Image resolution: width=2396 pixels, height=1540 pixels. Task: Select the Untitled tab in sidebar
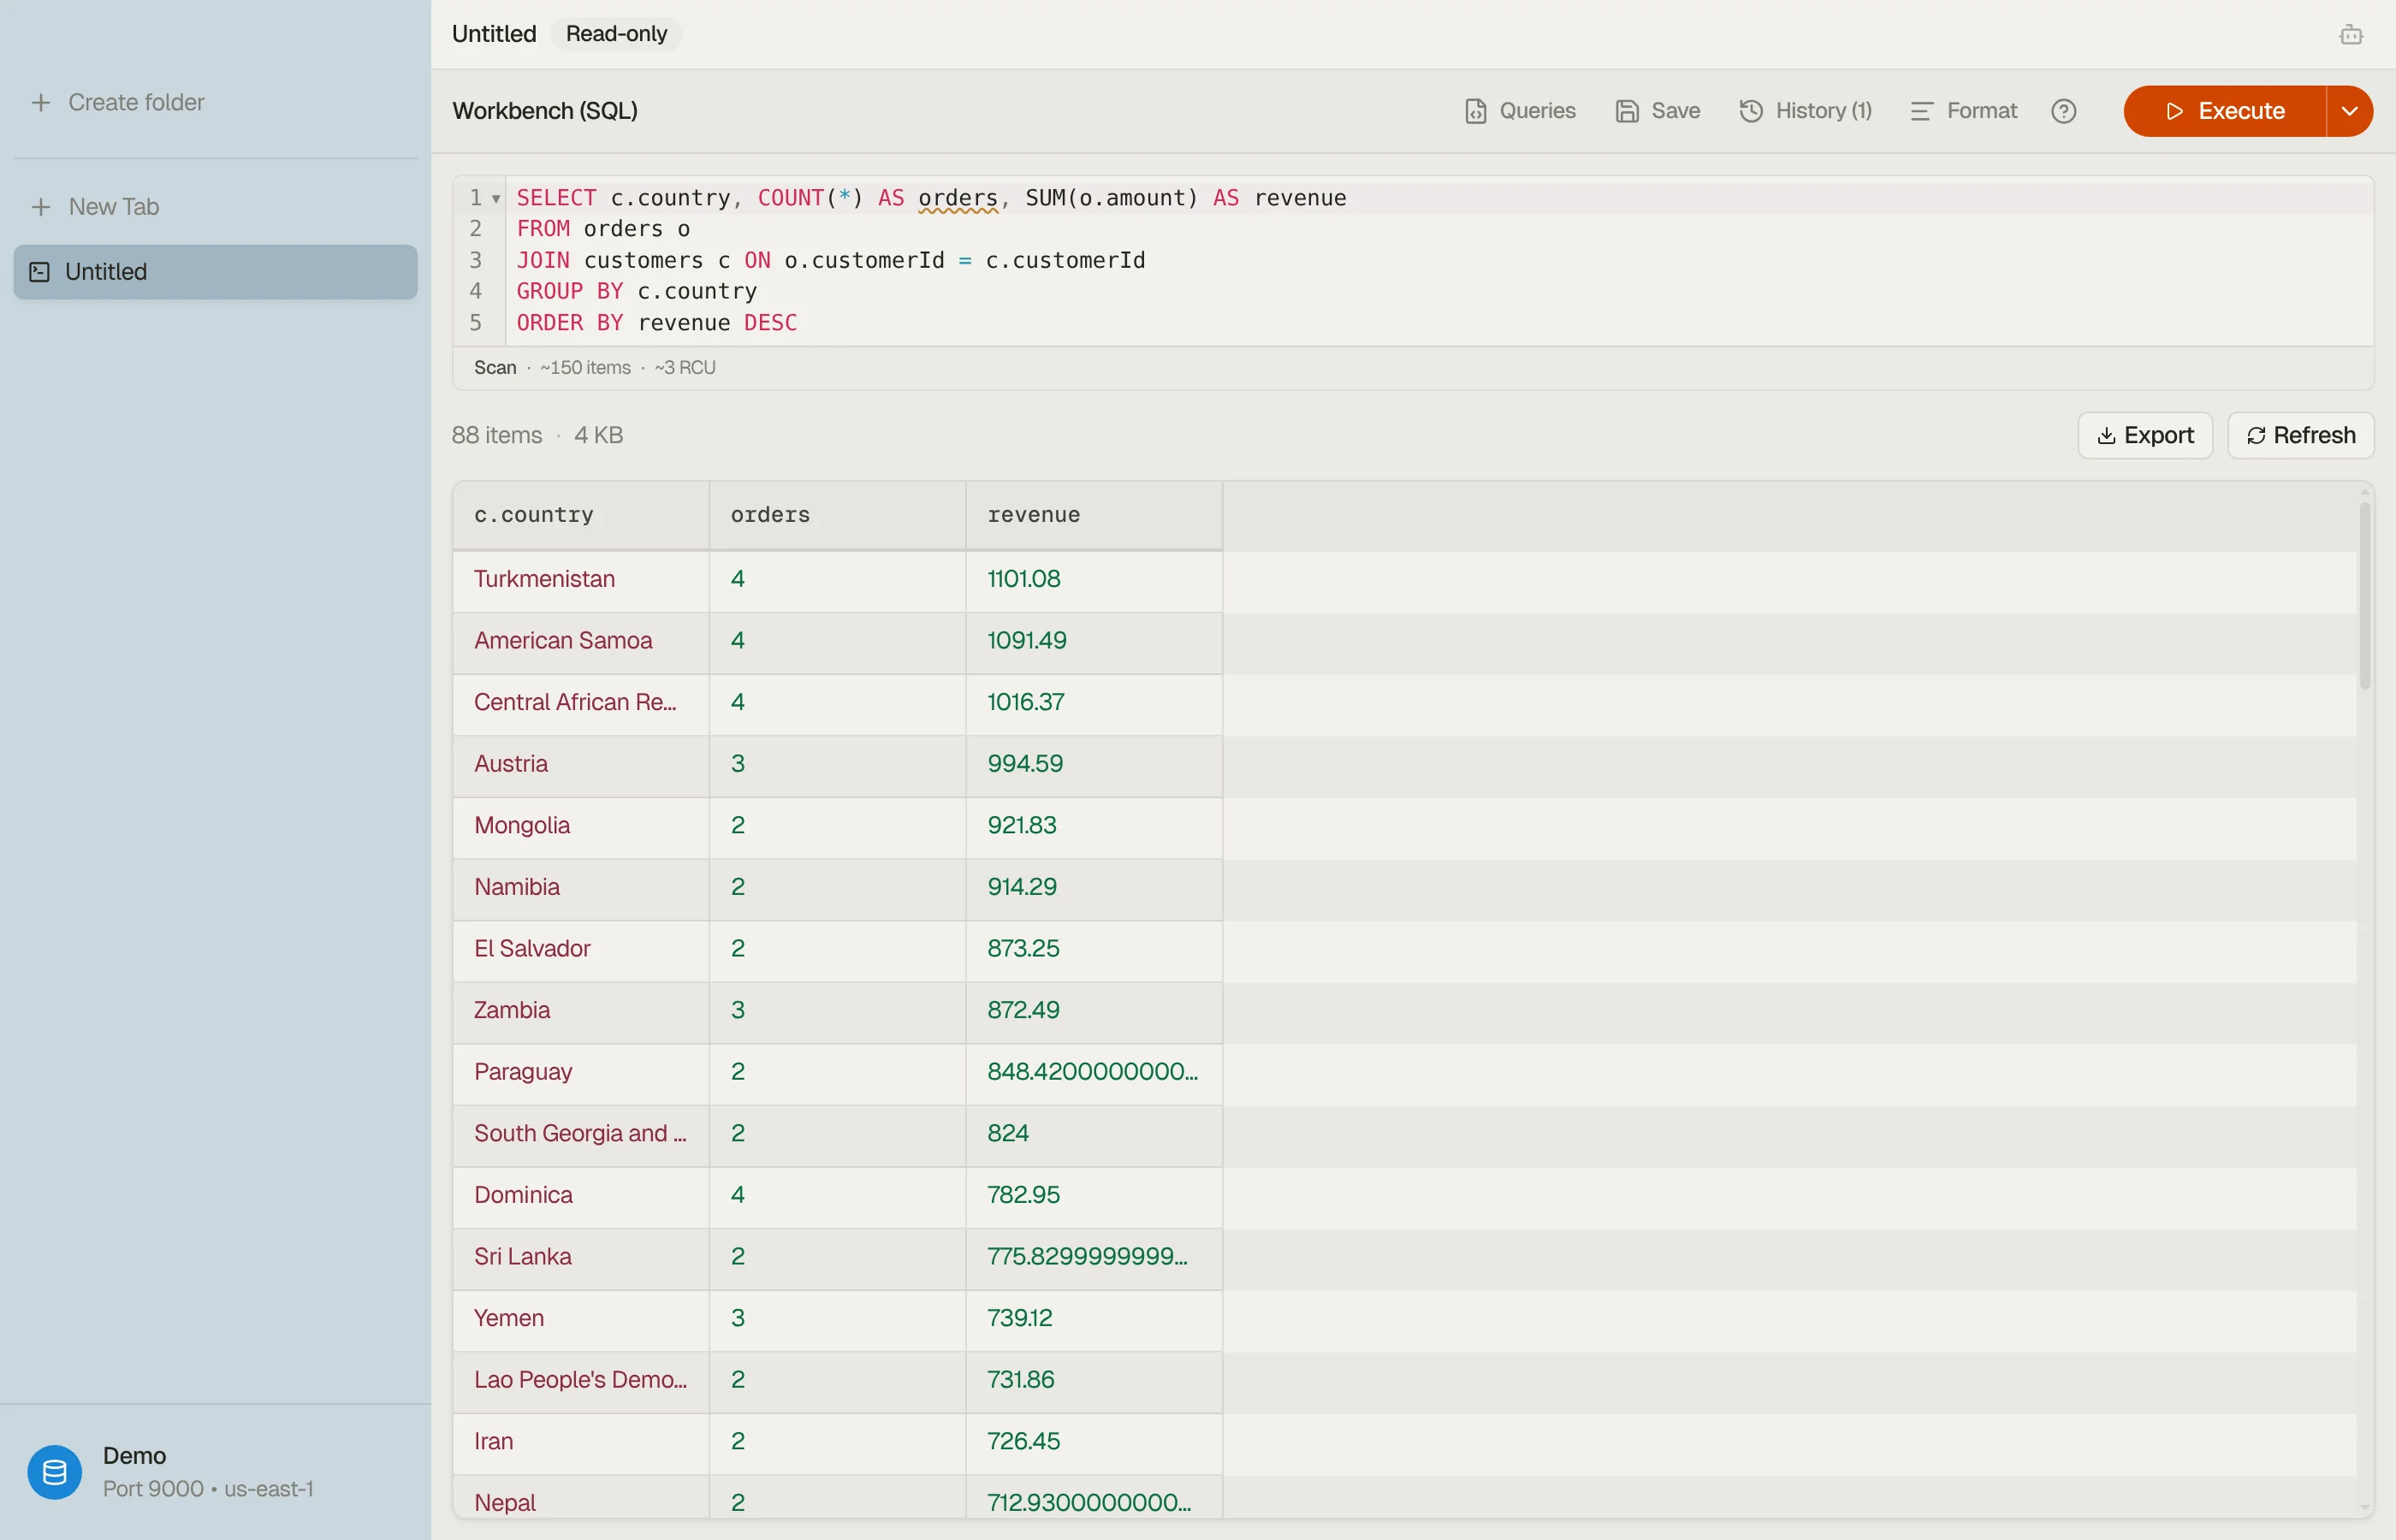[x=215, y=272]
